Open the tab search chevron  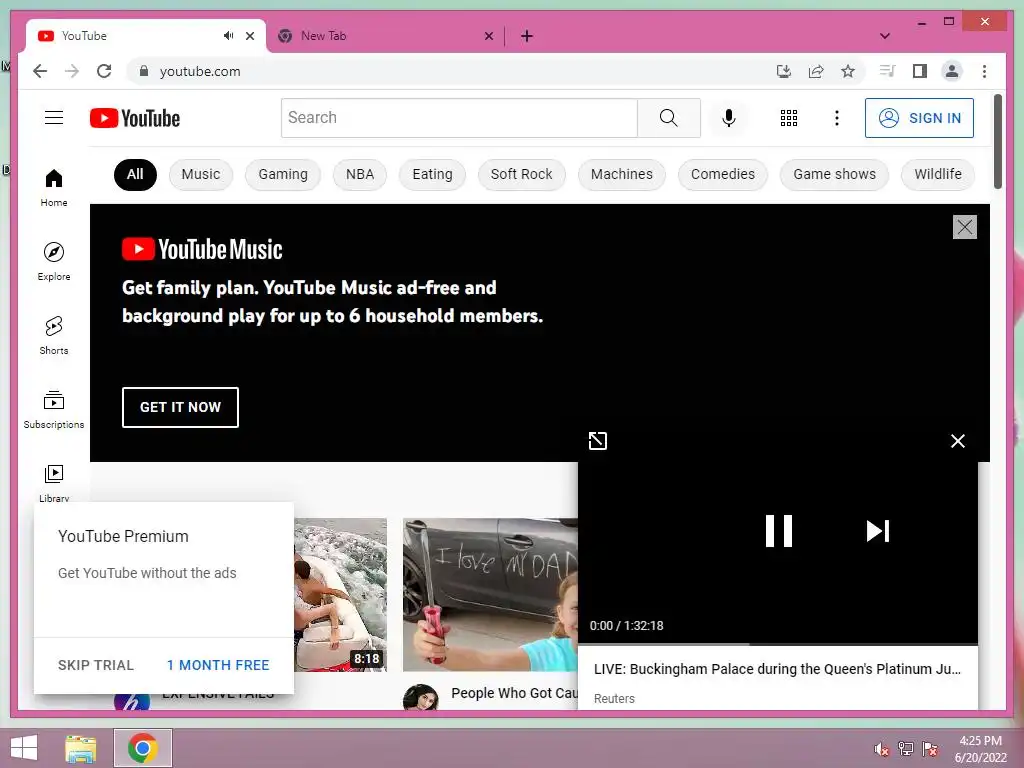tap(885, 36)
